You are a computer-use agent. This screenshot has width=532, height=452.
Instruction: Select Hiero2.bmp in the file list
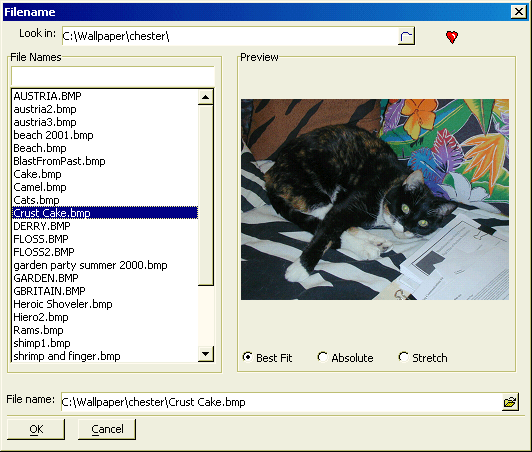[x=105, y=317]
